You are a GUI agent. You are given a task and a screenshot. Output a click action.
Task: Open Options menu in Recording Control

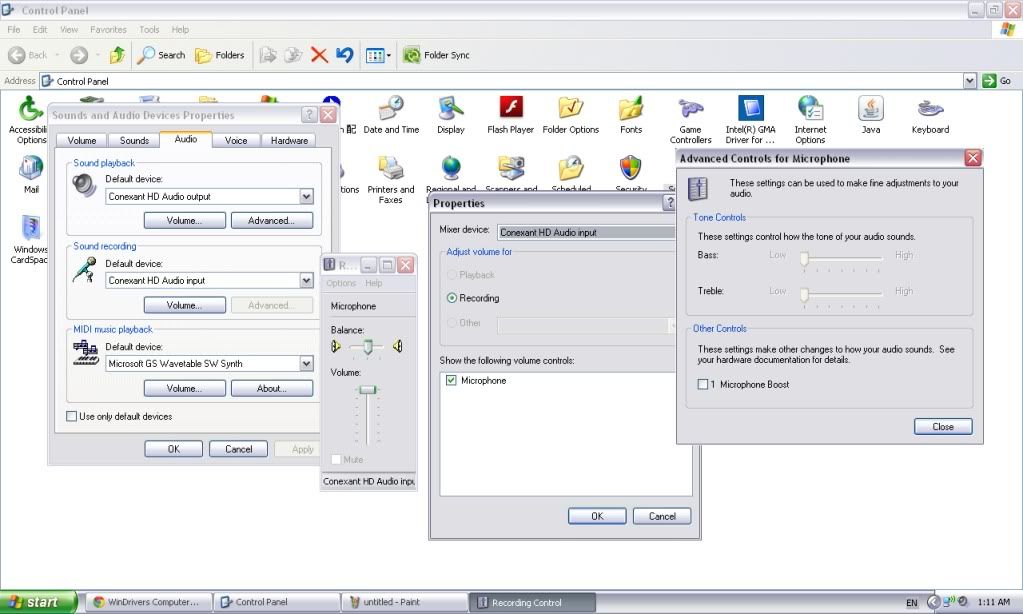point(341,283)
